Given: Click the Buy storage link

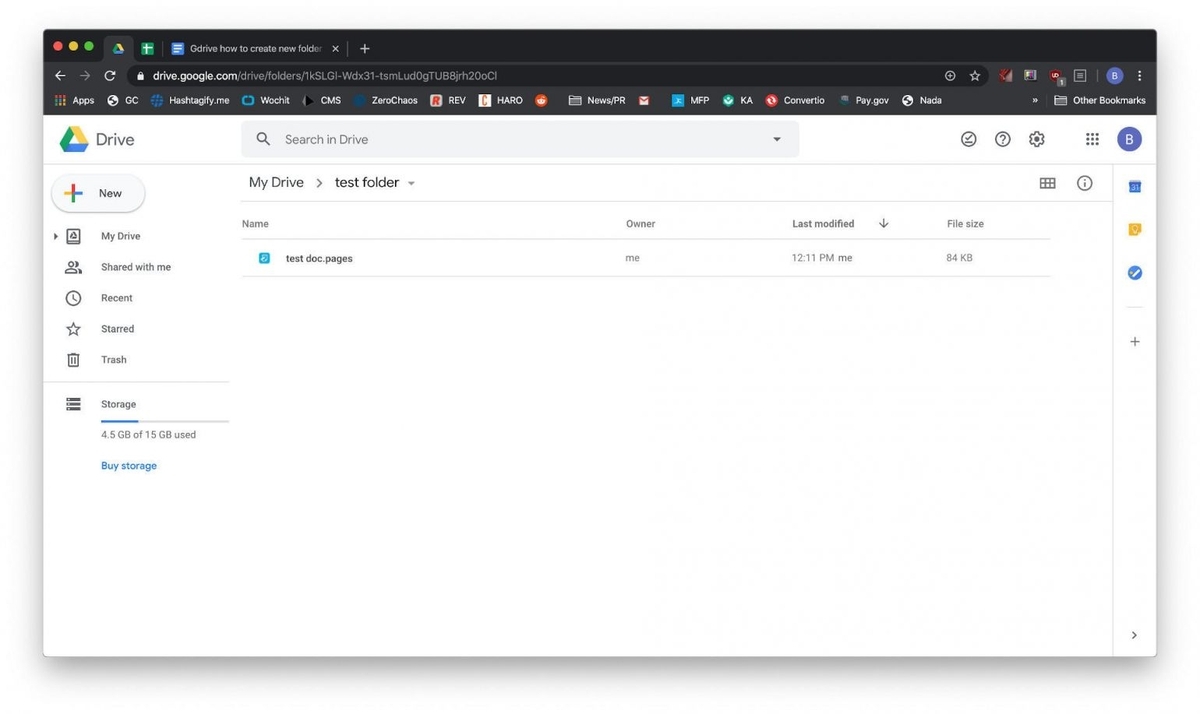Looking at the screenshot, I should tap(128, 465).
